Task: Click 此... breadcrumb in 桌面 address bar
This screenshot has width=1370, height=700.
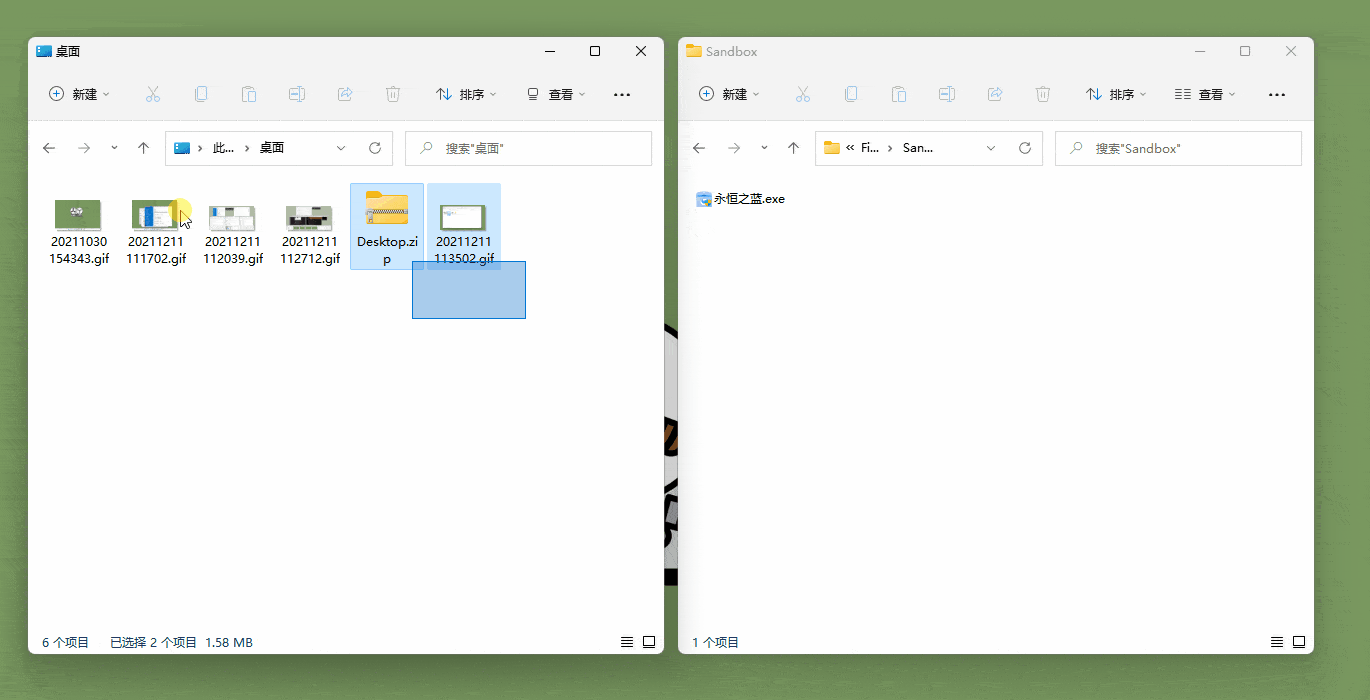Action: (x=223, y=148)
